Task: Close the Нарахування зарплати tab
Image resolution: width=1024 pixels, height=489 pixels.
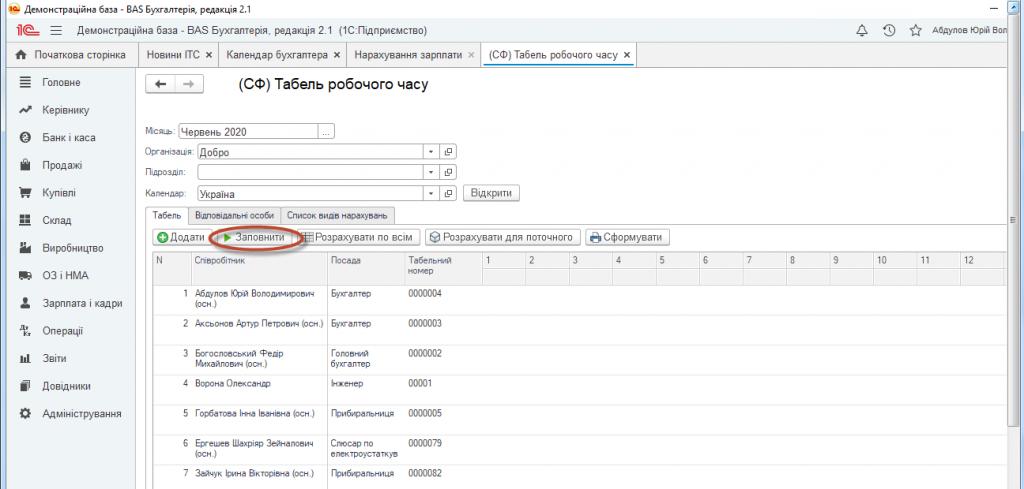Action: coord(471,55)
